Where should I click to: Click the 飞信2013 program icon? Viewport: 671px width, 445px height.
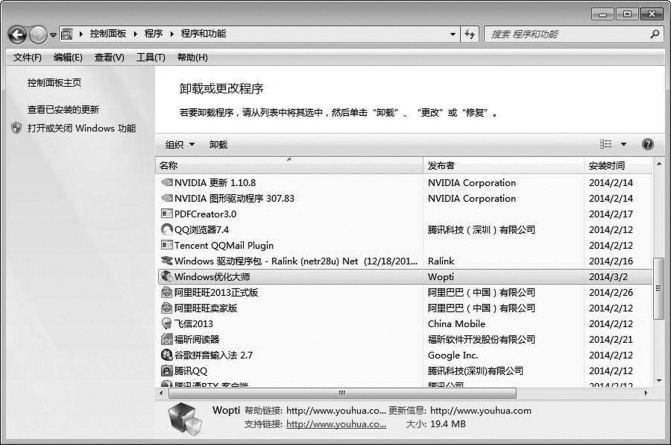tap(166, 324)
